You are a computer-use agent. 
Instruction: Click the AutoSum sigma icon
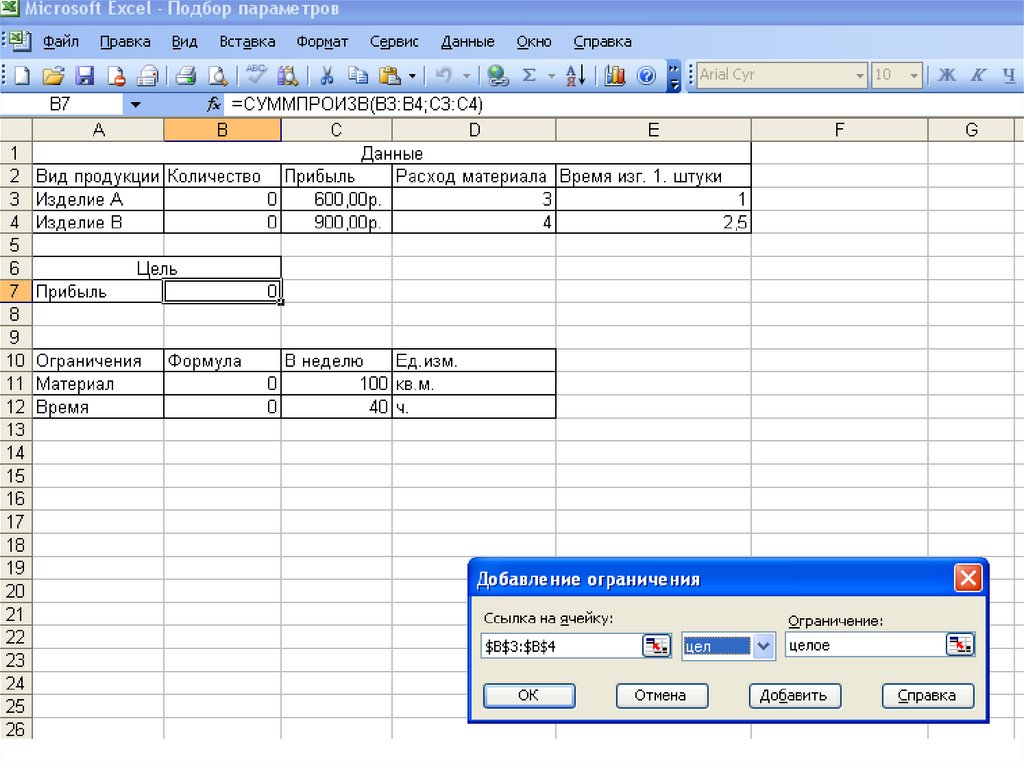tap(529, 75)
